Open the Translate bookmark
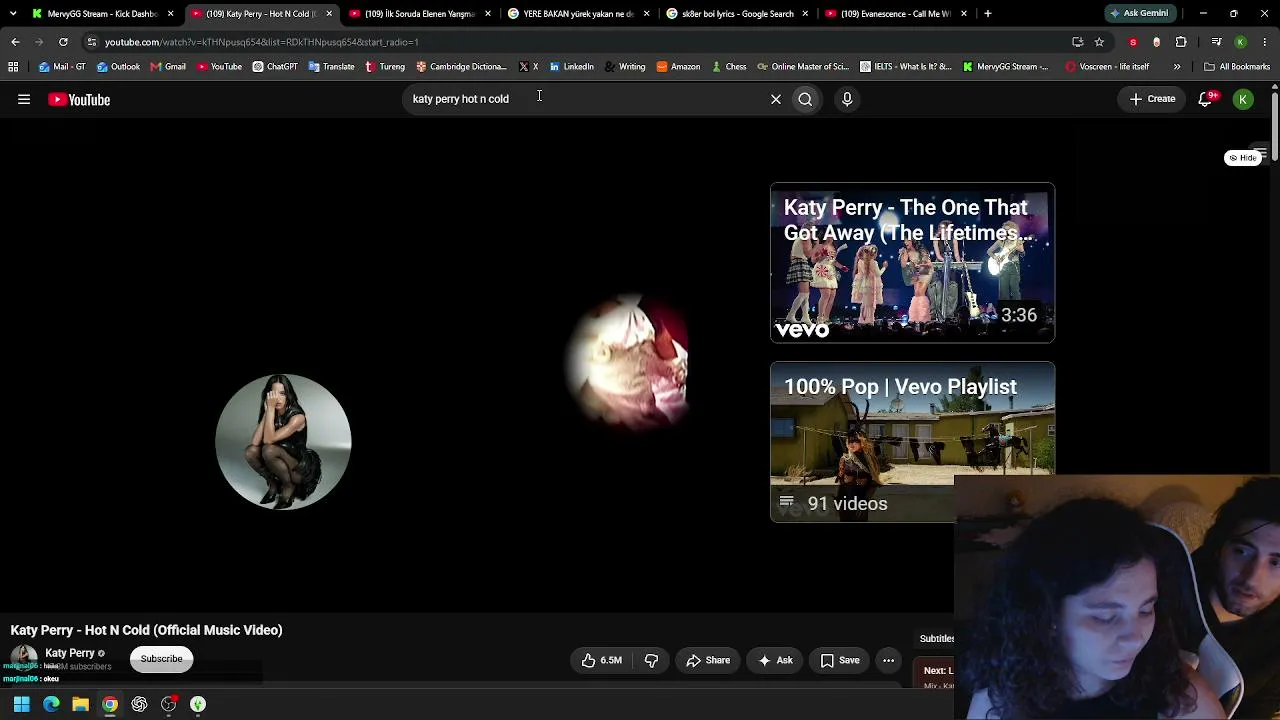The image size is (1280, 720). [x=331, y=67]
